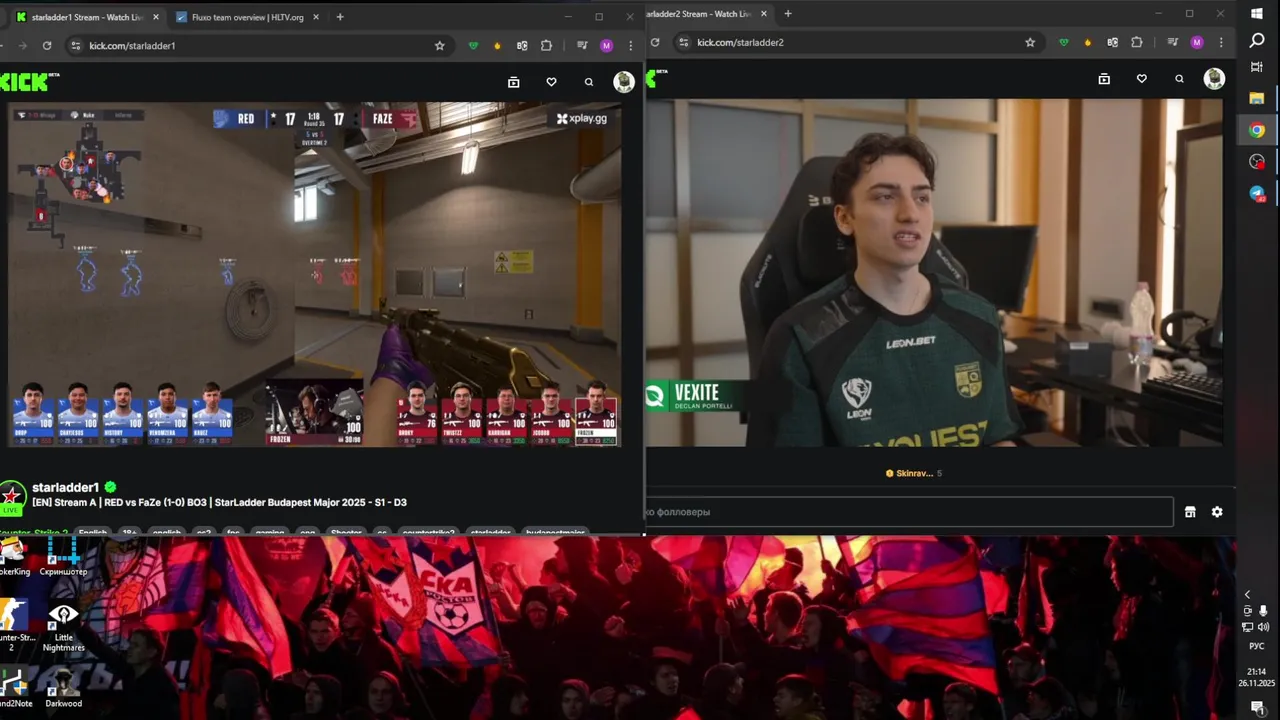
Task: Open the volume tray icon
Action: [1263, 627]
